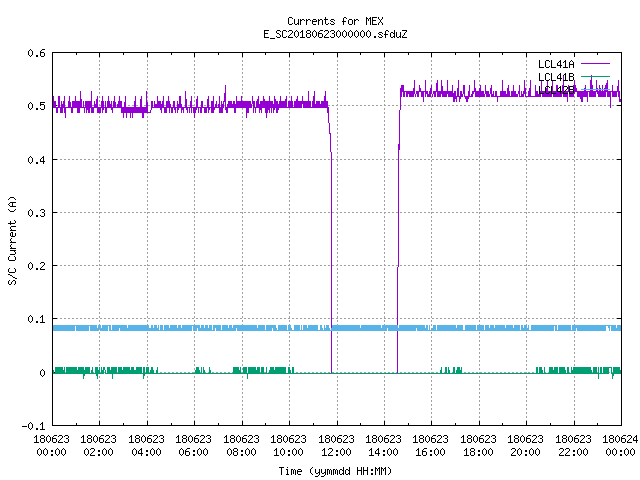
Task: Click the y-axis tick value 0.3
Action: (x=36, y=213)
